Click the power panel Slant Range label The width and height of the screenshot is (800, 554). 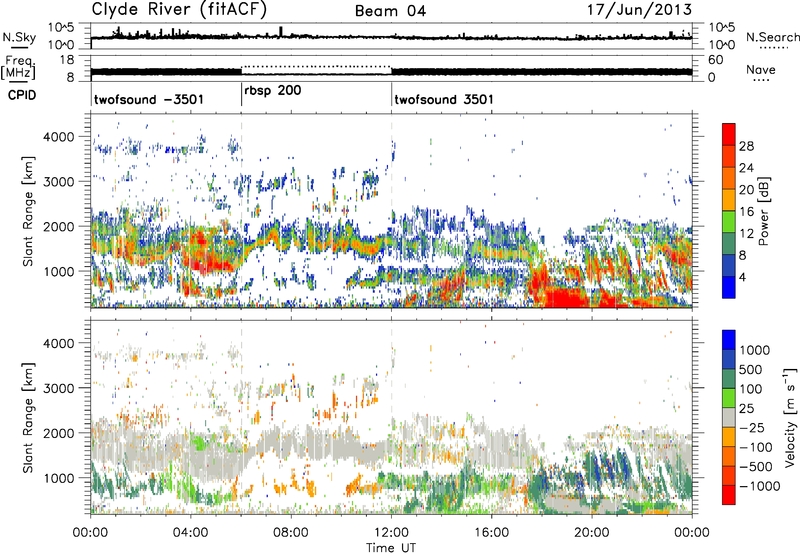28,211
